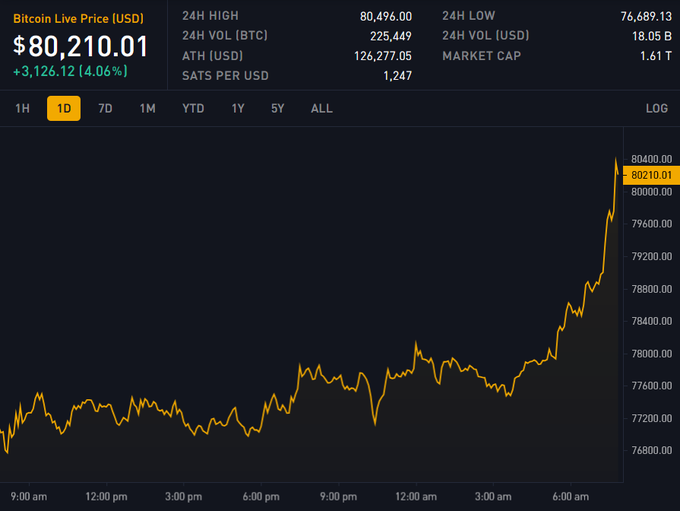
Task: Click the 3:00 pm x-axis label
Action: [183, 497]
